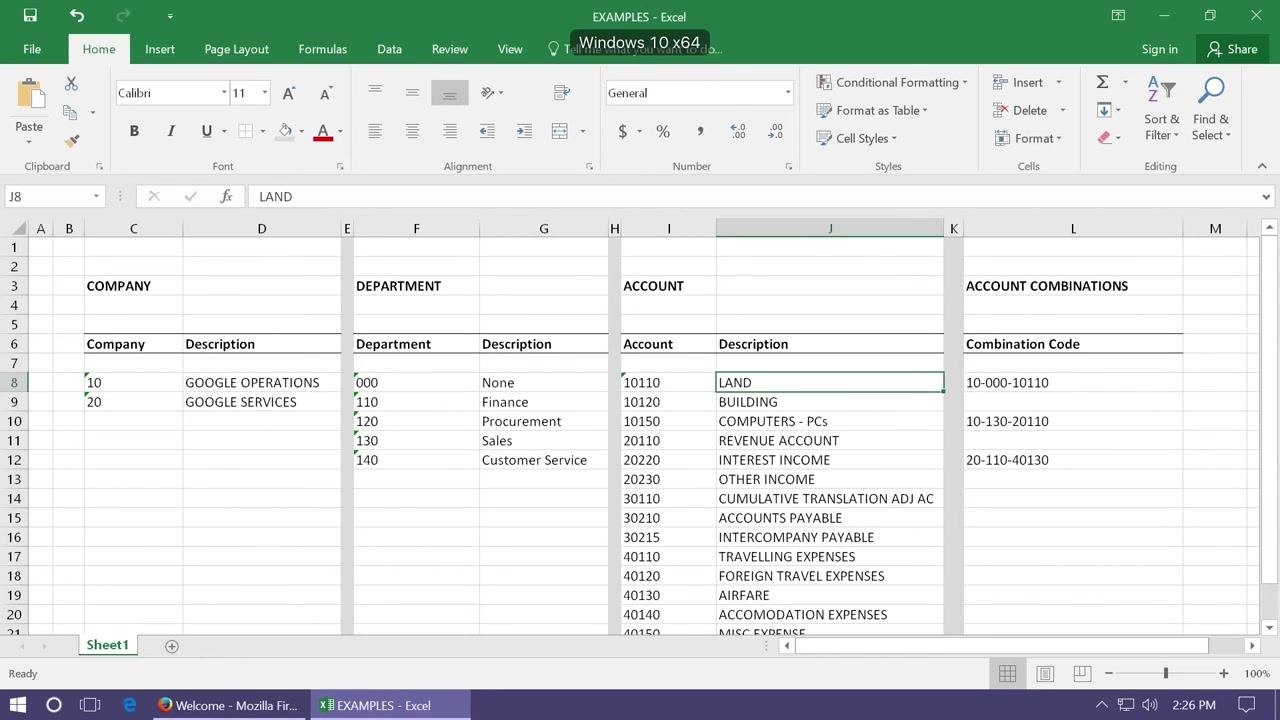Toggle Normal view button in status bar
Screen dimensions: 1280x720
coord(1007,674)
